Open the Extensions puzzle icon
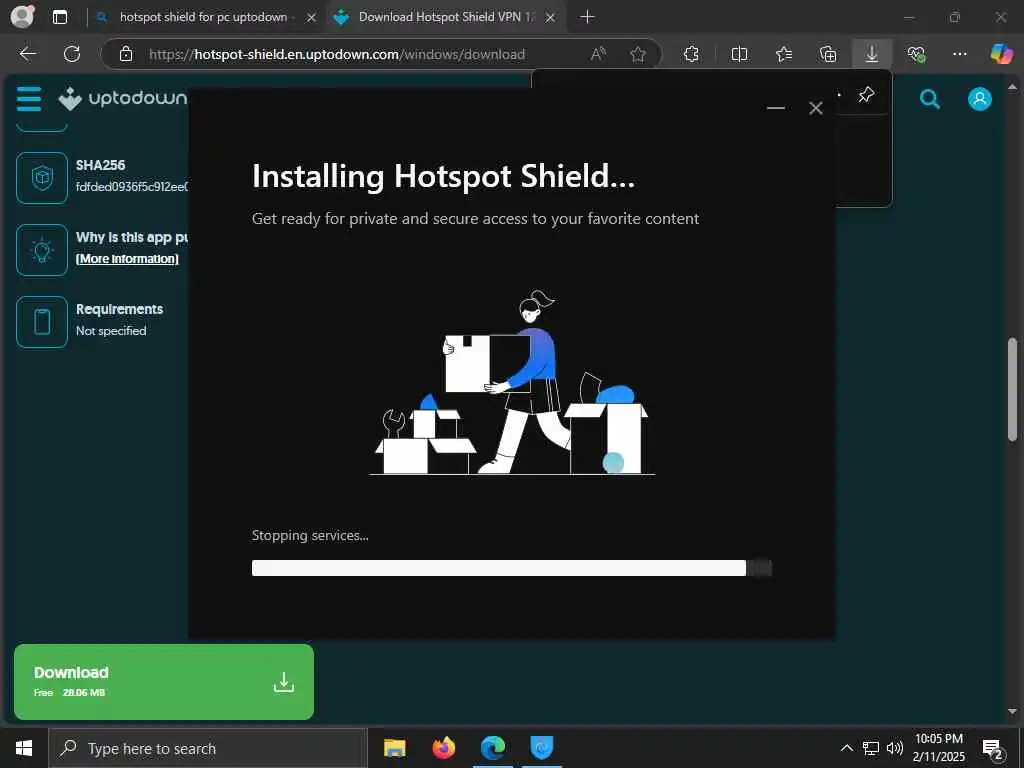Viewport: 1024px width, 768px height. click(x=691, y=54)
